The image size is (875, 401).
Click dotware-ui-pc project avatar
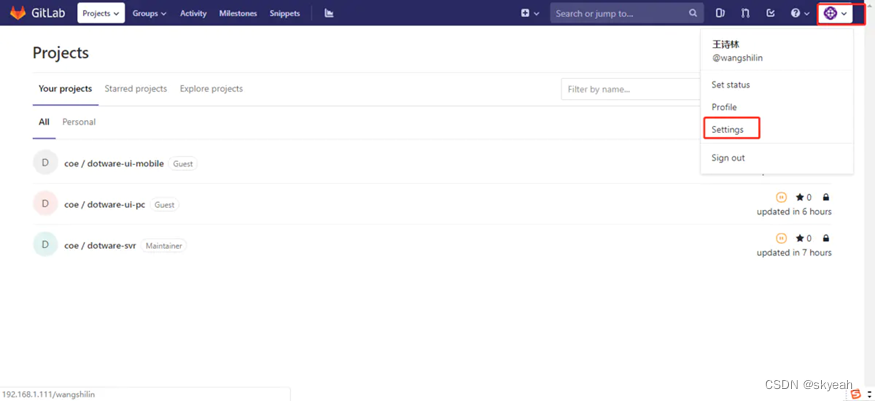pyautogui.click(x=45, y=204)
